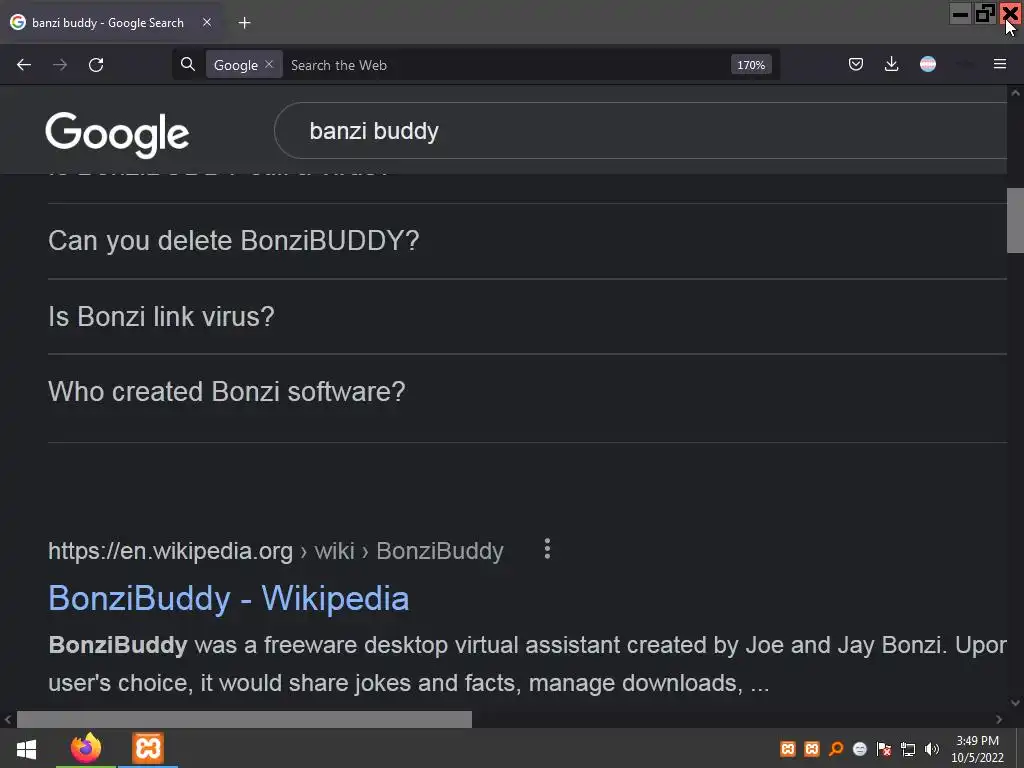The width and height of the screenshot is (1024, 768).
Task: Open the volume speaker tray icon
Action: (x=932, y=749)
